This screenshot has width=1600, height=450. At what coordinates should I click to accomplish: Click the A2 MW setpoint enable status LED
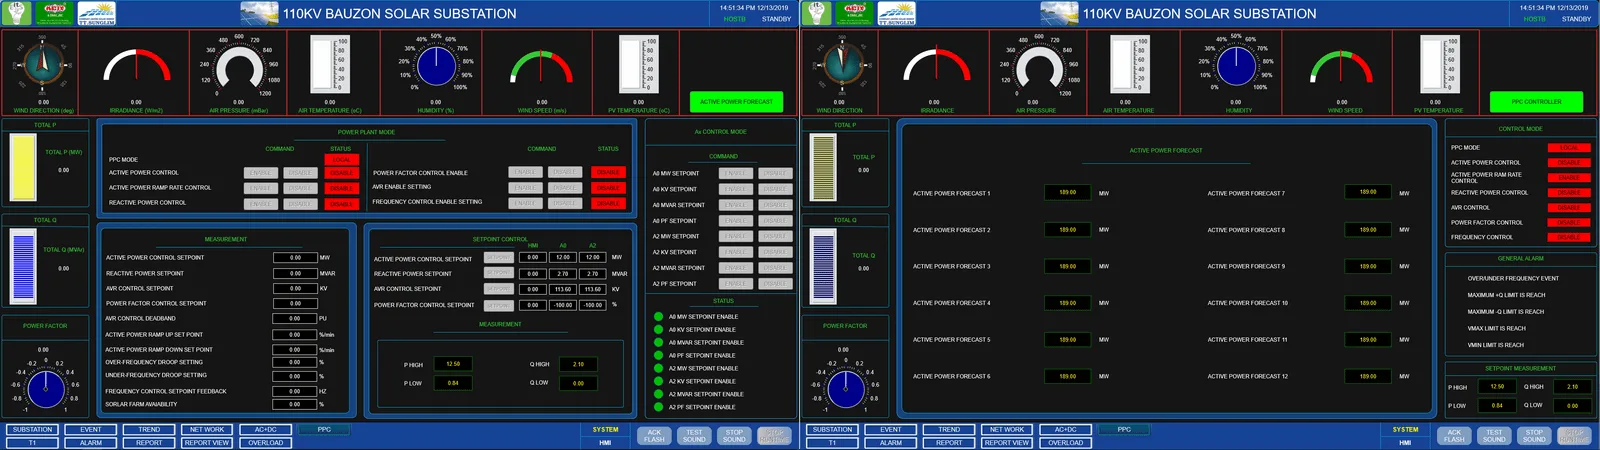659,369
